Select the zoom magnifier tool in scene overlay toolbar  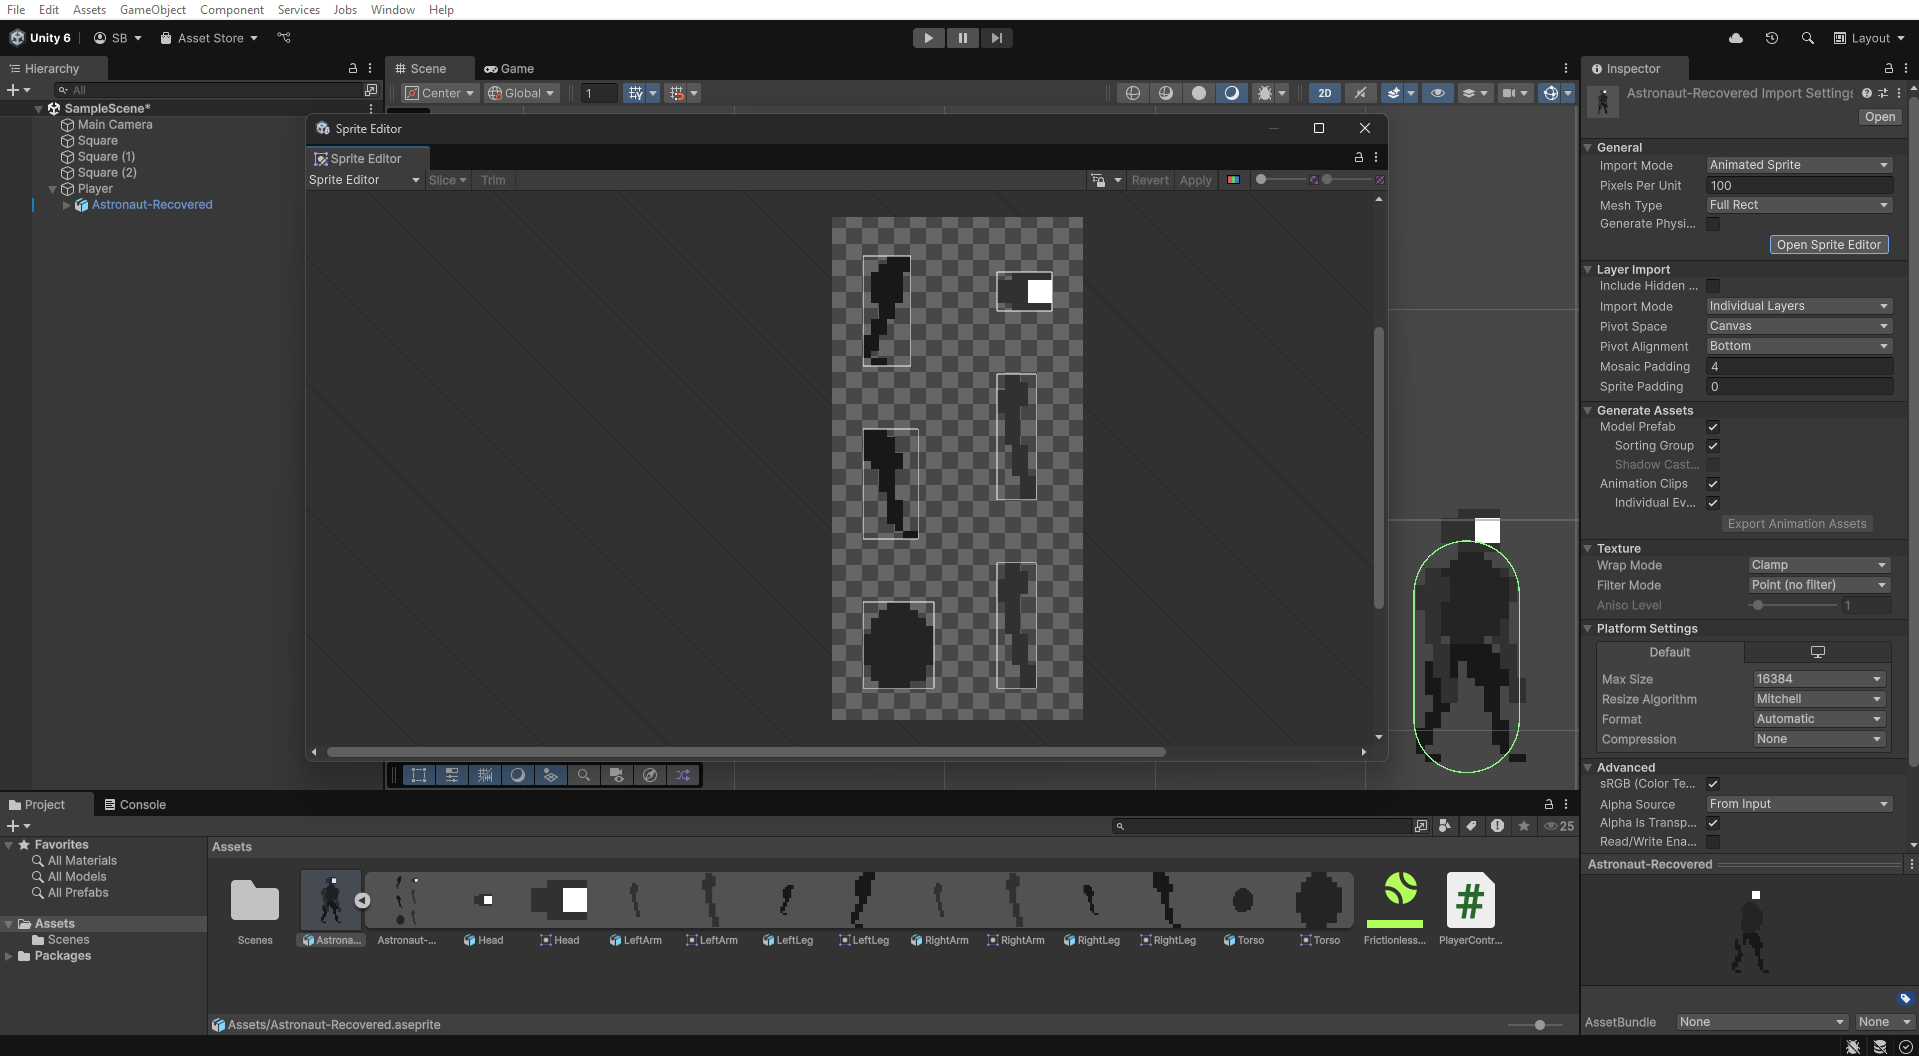point(584,775)
